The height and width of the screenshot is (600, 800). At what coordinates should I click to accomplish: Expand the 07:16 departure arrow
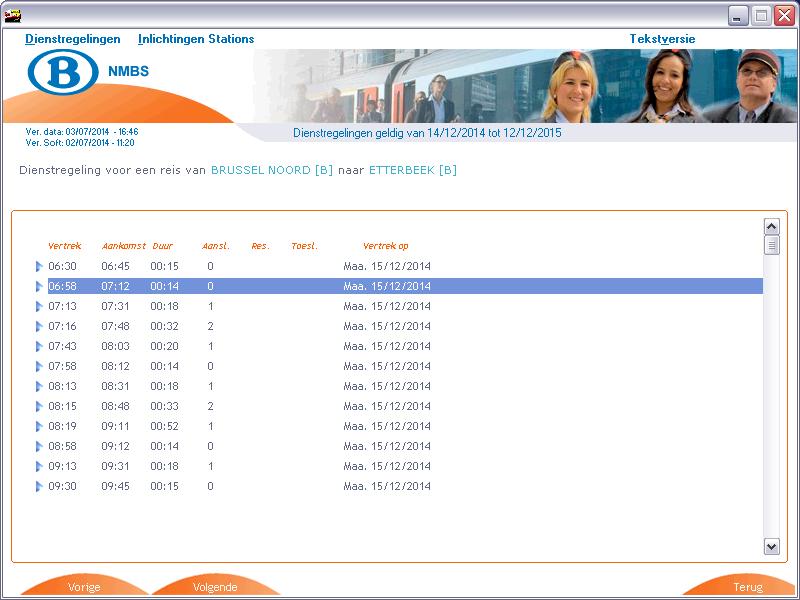[x=39, y=327]
